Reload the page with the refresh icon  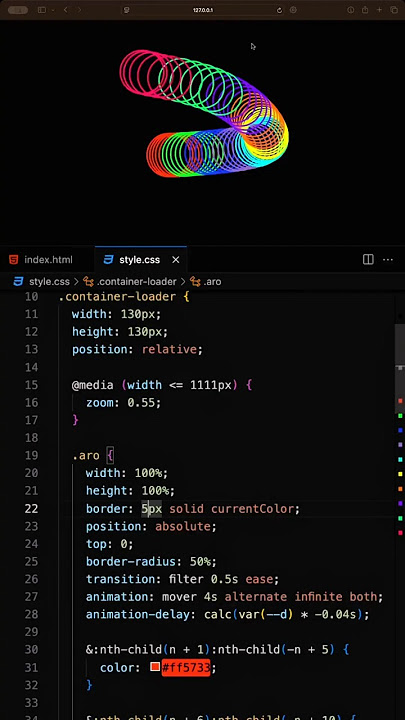pyautogui.click(x=279, y=10)
